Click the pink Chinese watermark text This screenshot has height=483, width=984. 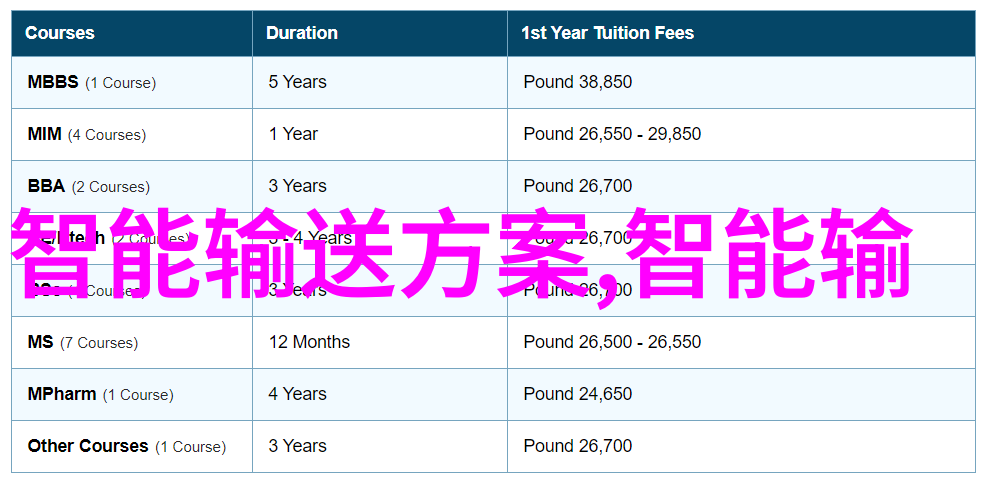click(x=463, y=254)
